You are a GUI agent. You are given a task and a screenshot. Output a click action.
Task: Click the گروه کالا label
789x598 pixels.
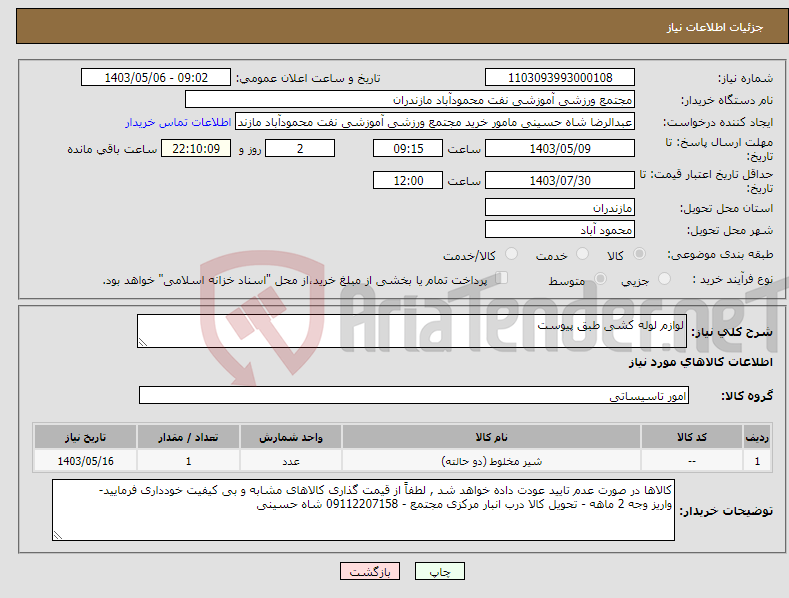point(747,396)
